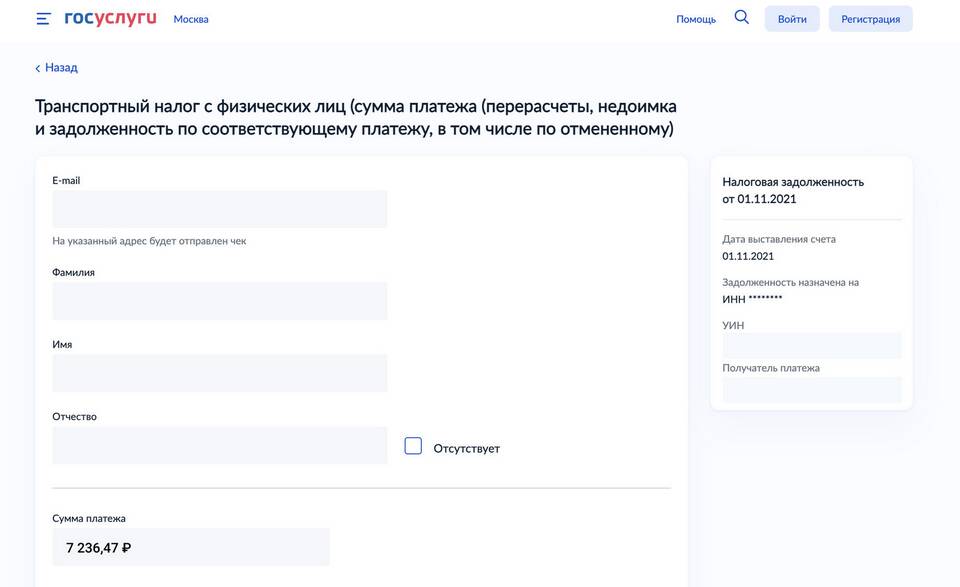
Task: Open the hamburger menu icon
Action: click(43, 19)
